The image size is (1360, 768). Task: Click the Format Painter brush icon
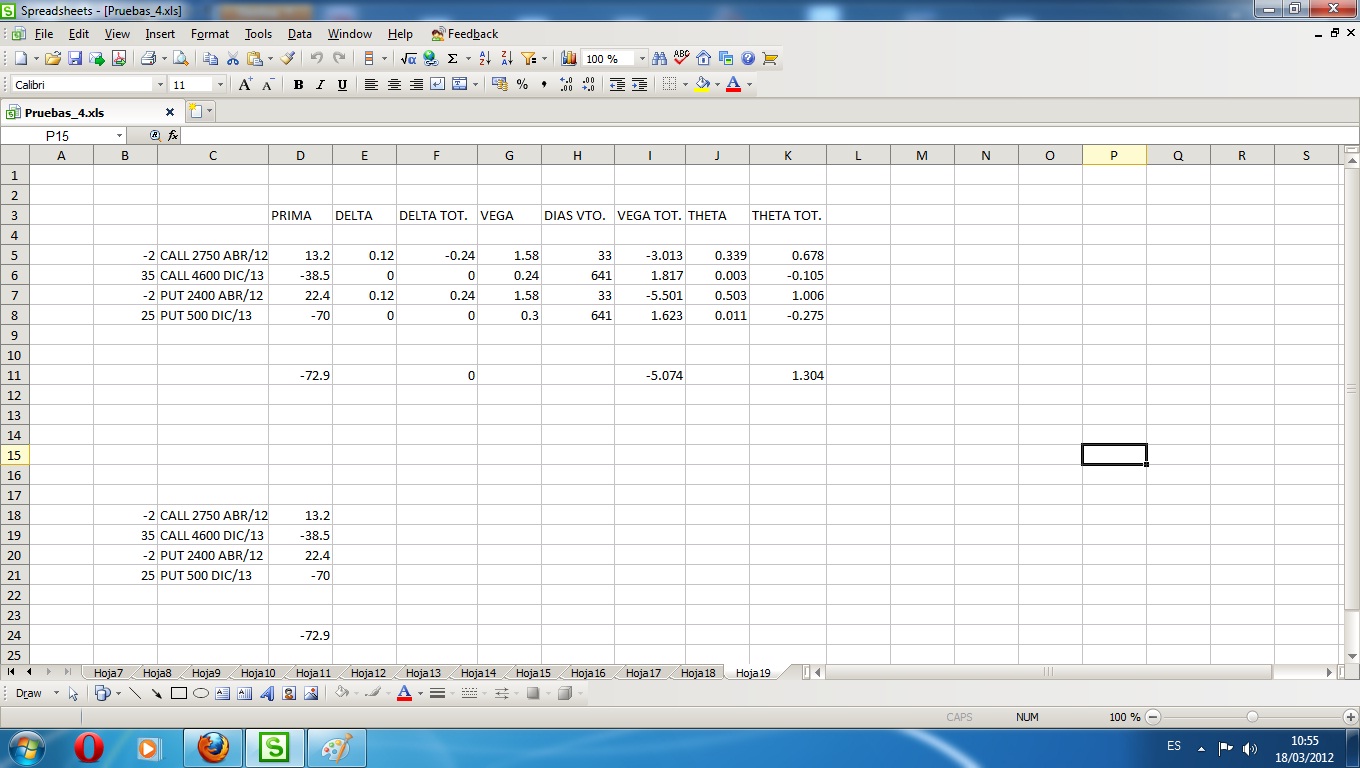pyautogui.click(x=289, y=59)
